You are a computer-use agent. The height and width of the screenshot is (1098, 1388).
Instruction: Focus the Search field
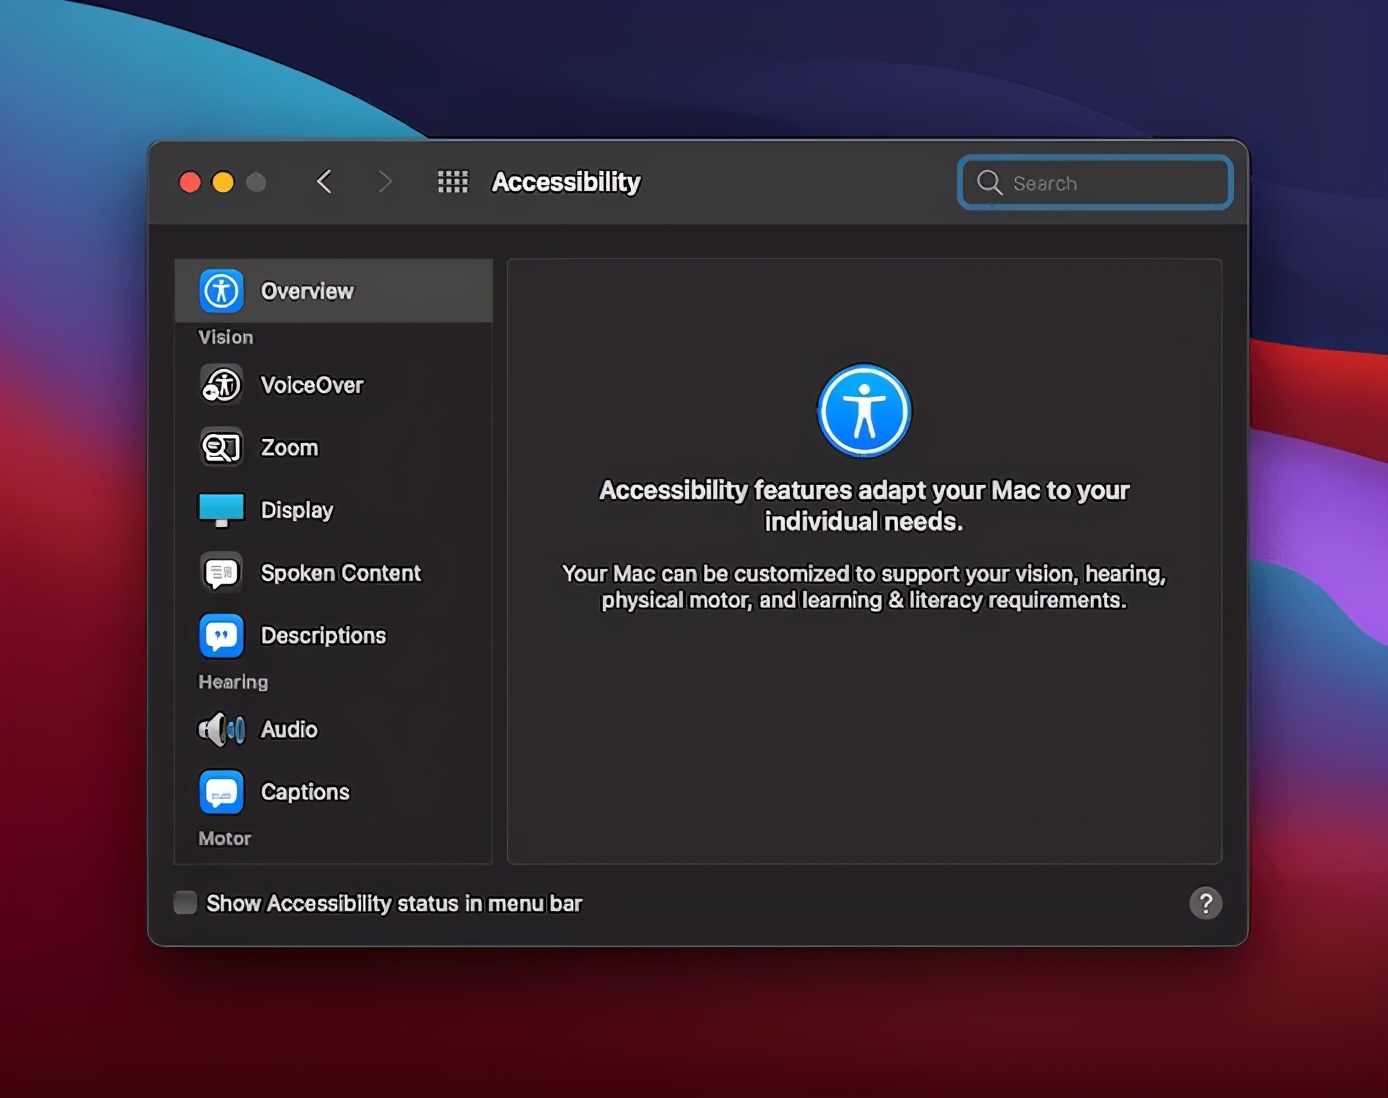click(1095, 182)
